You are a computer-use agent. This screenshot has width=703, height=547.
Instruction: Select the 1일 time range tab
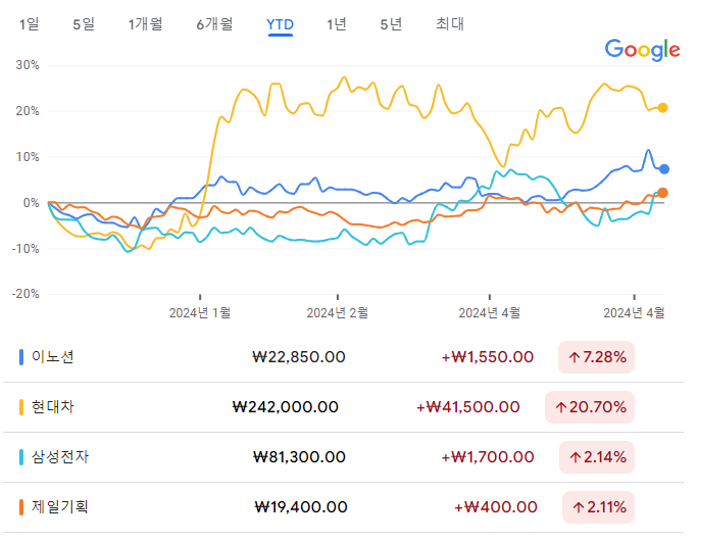[x=29, y=24]
